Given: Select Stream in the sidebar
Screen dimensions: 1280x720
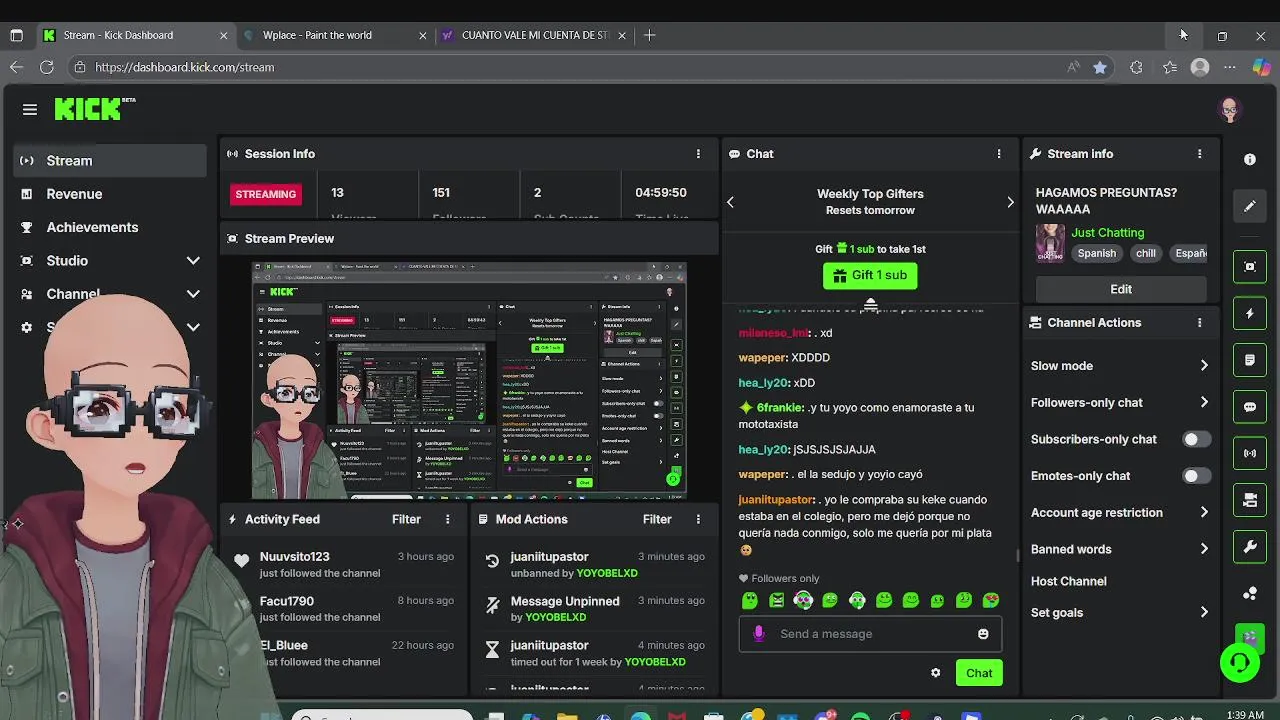Looking at the screenshot, I should (110, 160).
